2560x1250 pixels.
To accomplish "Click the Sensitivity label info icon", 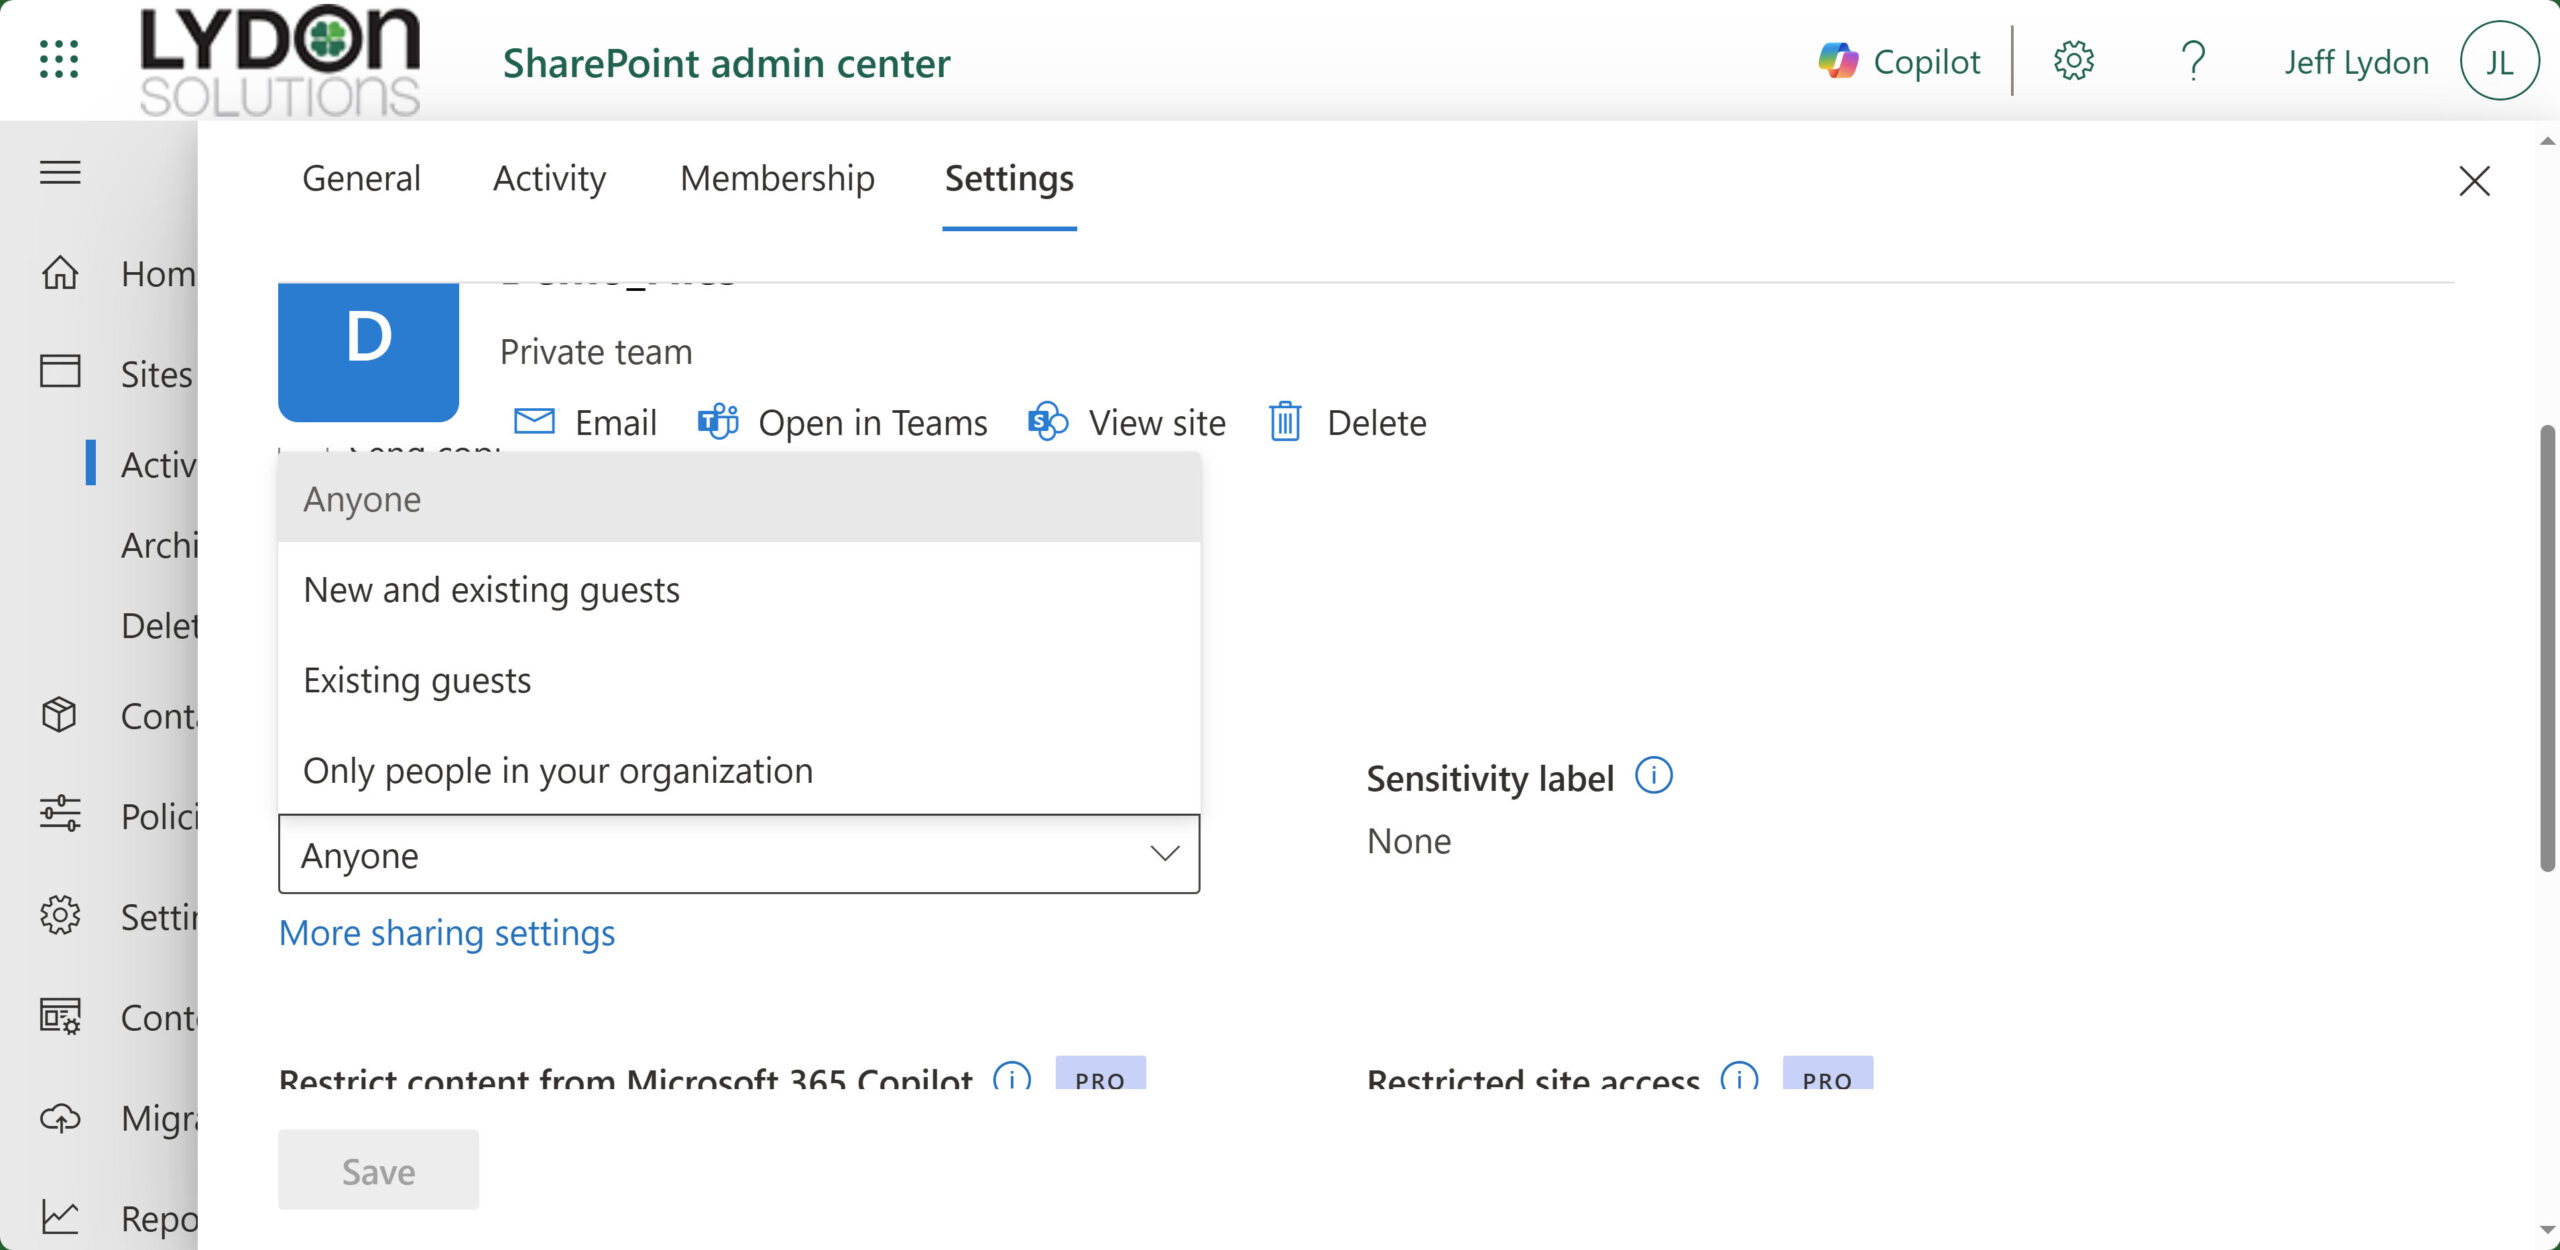I will point(1653,776).
